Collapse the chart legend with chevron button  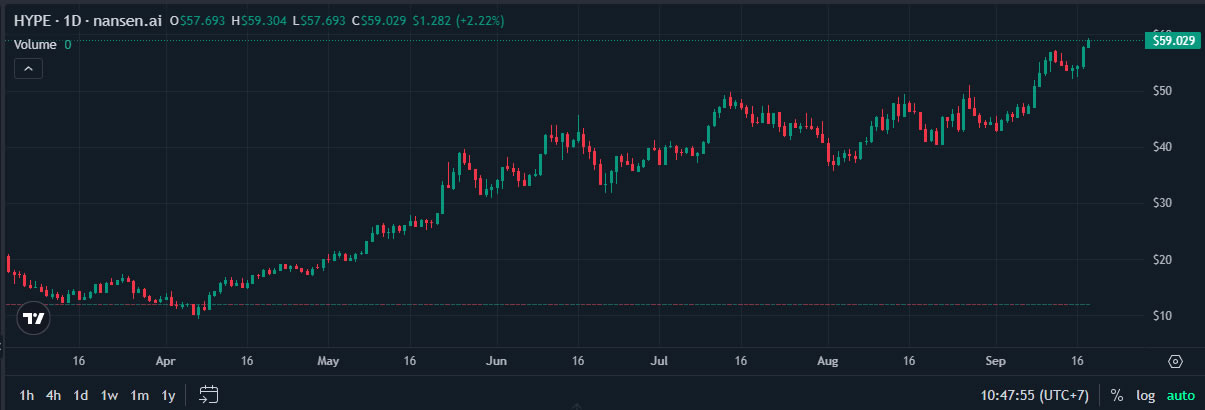(28, 68)
